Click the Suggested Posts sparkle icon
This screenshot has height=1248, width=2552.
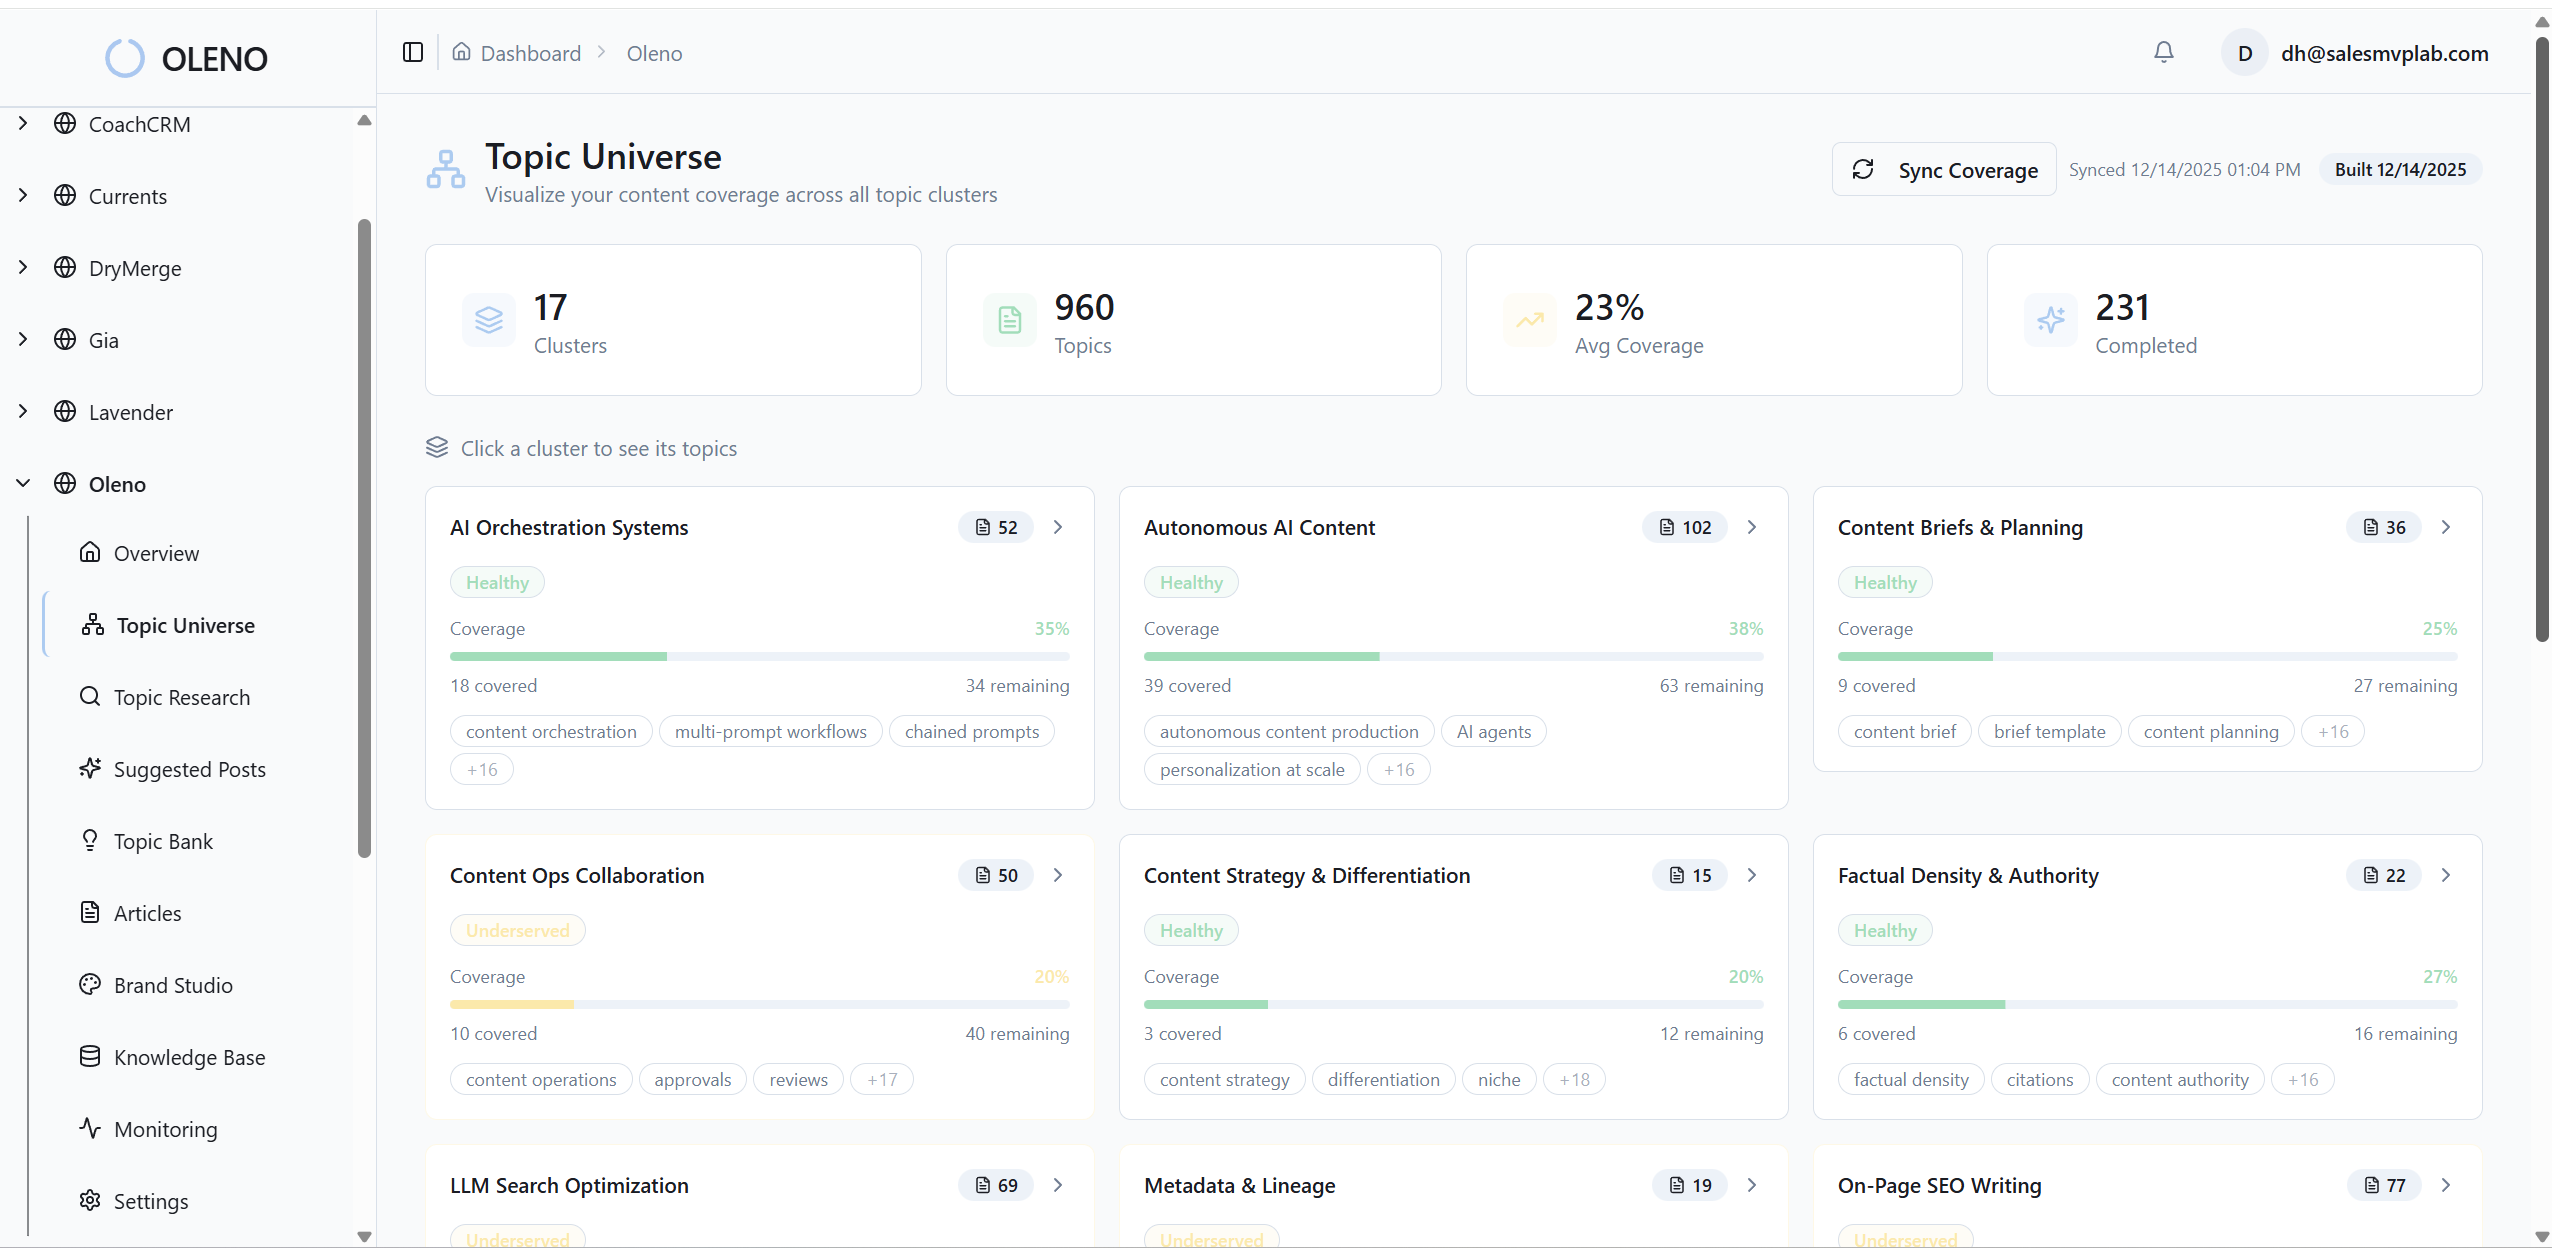(91, 769)
